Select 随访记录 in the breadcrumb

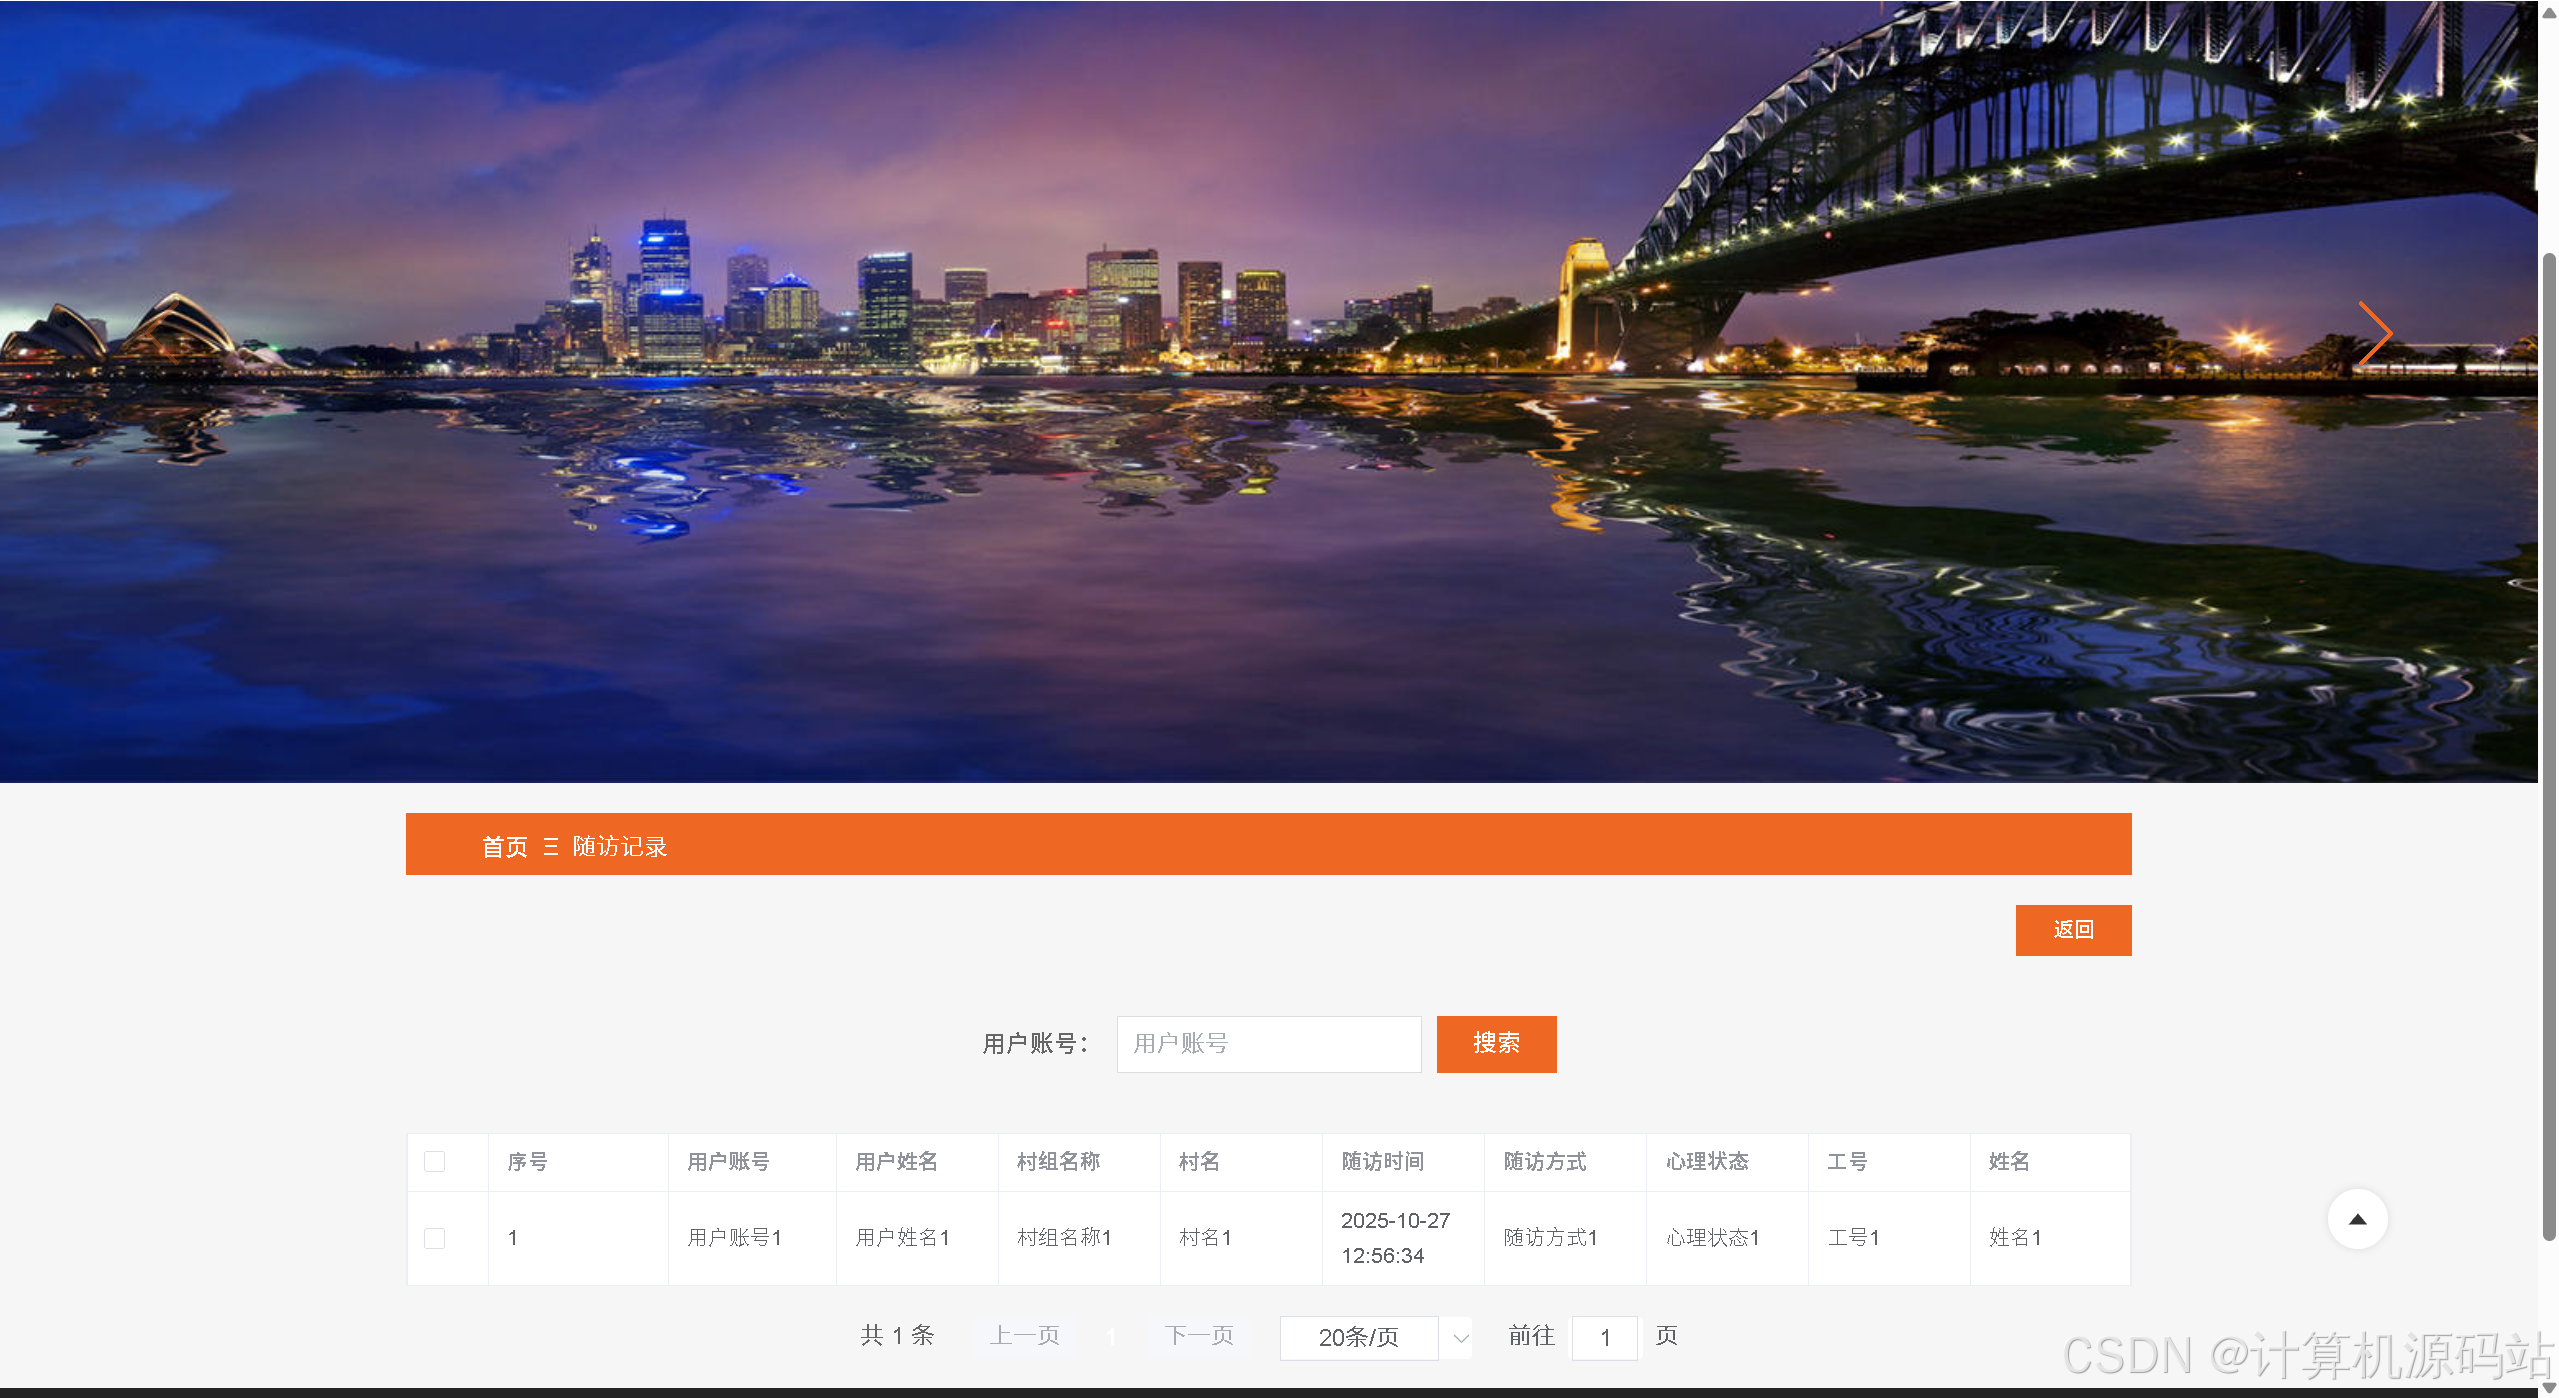coord(620,847)
